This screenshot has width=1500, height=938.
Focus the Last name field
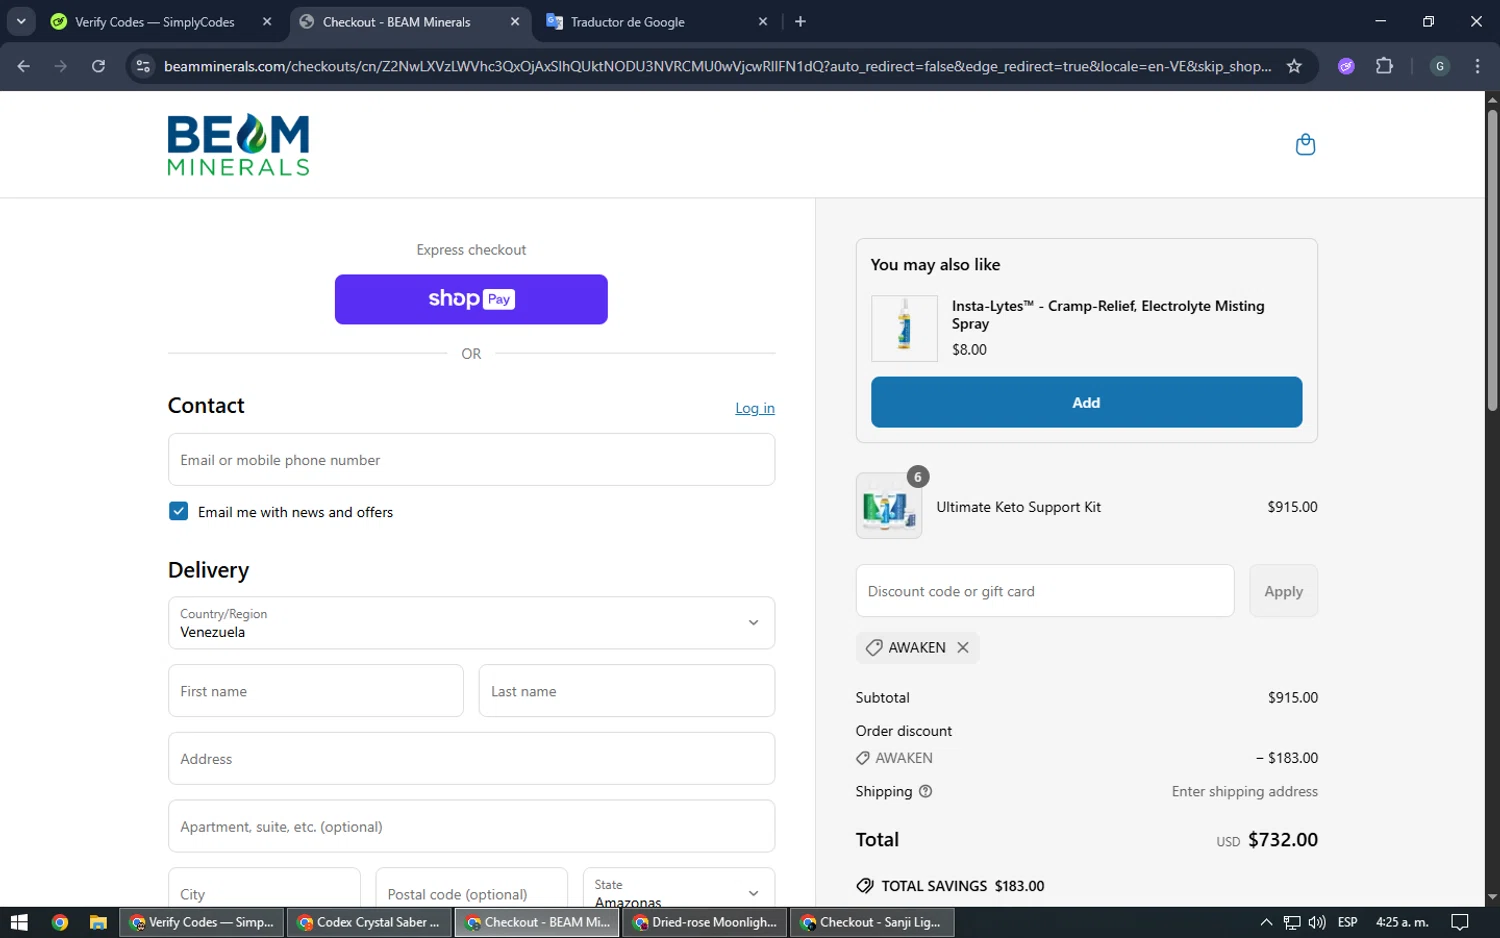click(627, 691)
